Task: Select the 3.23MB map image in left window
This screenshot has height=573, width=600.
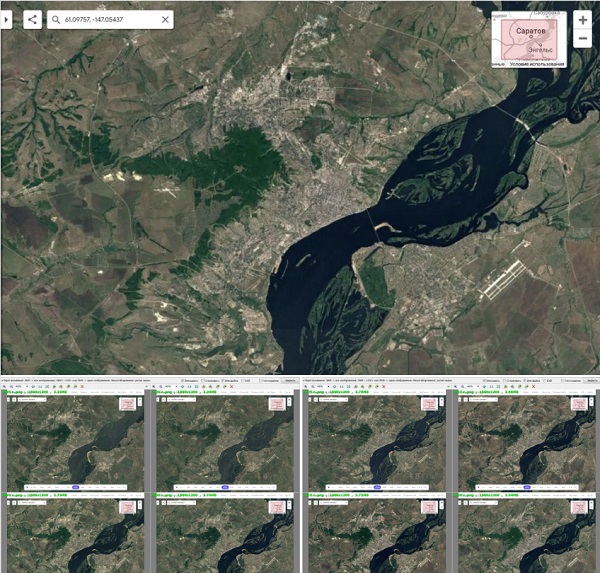Action: pos(75,443)
